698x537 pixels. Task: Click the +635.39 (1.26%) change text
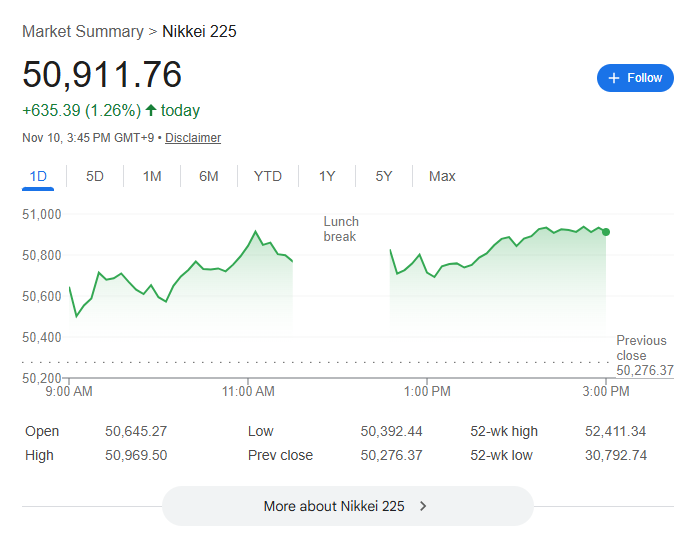pos(81,110)
